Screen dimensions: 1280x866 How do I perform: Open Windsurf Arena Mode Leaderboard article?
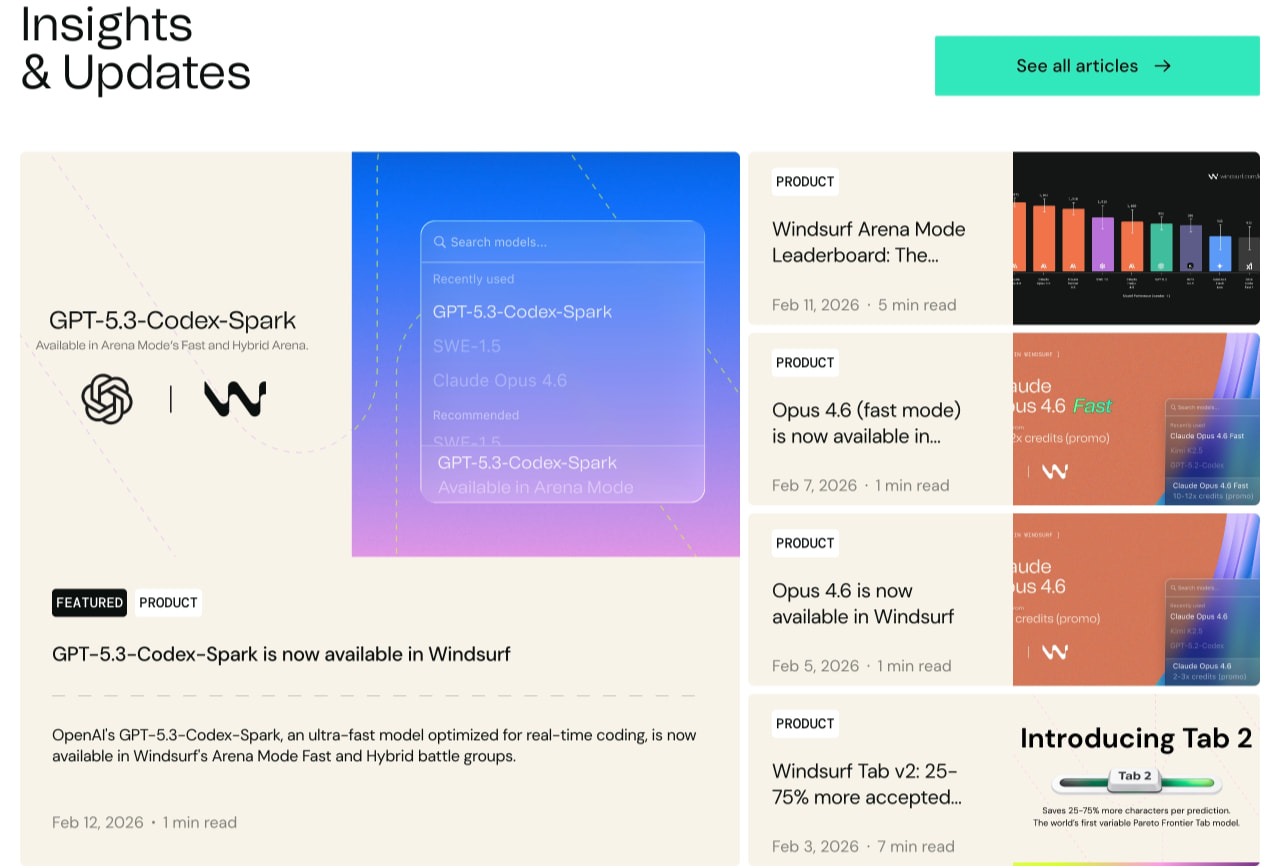869,242
